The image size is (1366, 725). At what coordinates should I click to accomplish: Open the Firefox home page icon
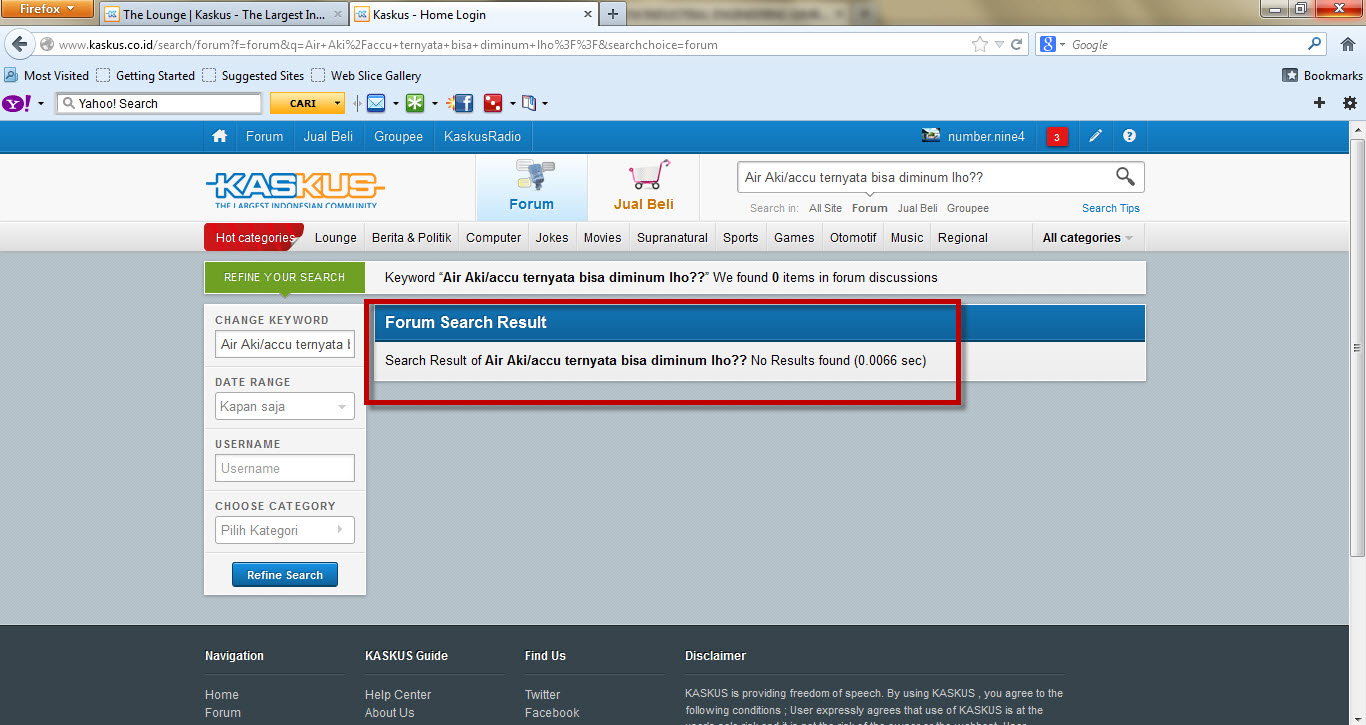click(x=1348, y=45)
